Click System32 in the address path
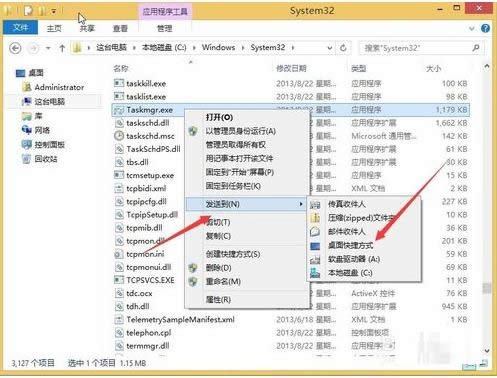This screenshot has width=497, height=378. (x=268, y=48)
